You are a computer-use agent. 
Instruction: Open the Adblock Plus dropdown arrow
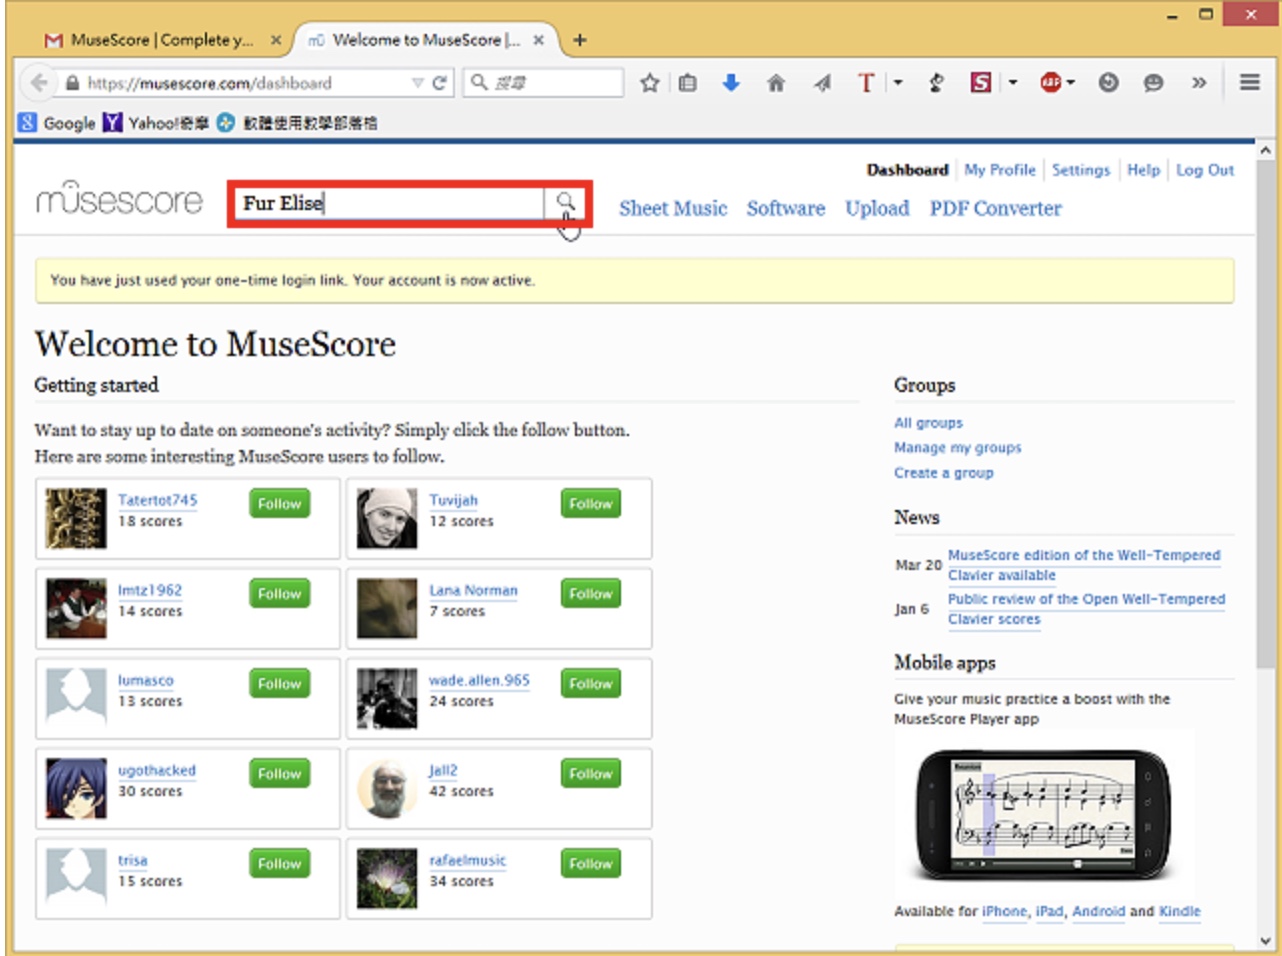click(x=1071, y=83)
